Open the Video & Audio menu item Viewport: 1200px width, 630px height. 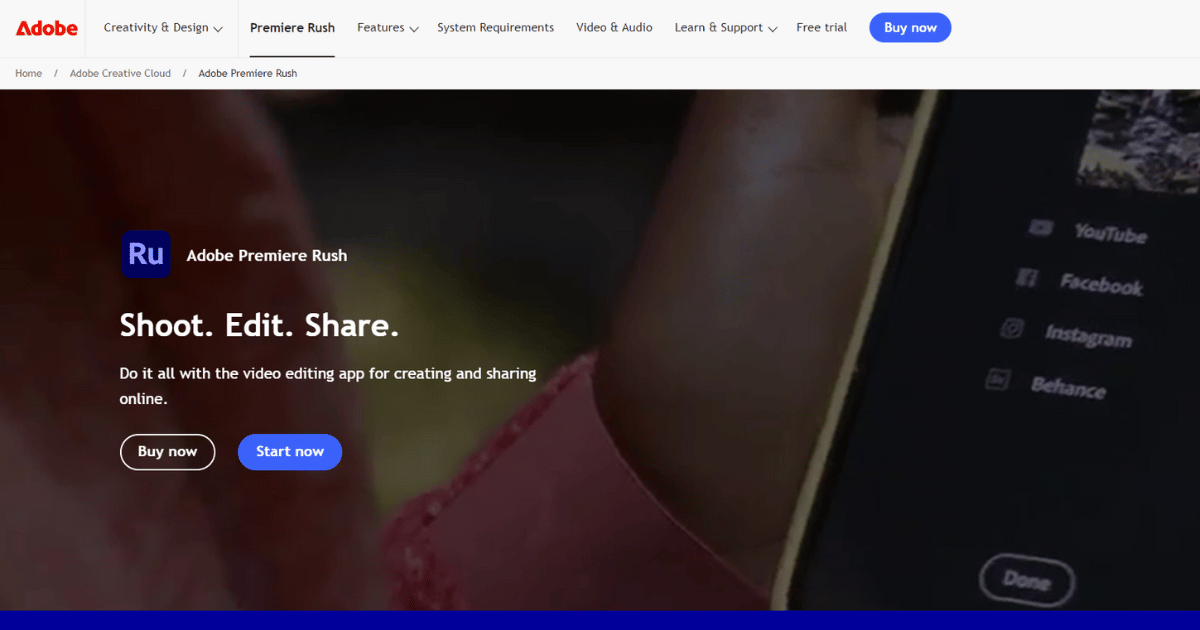[614, 28]
